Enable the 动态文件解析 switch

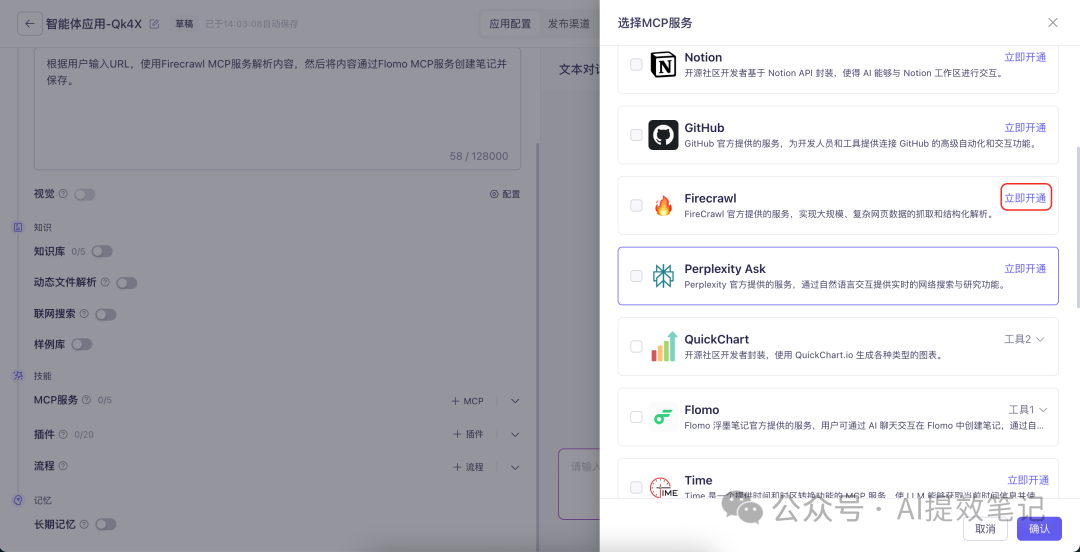pyautogui.click(x=127, y=283)
